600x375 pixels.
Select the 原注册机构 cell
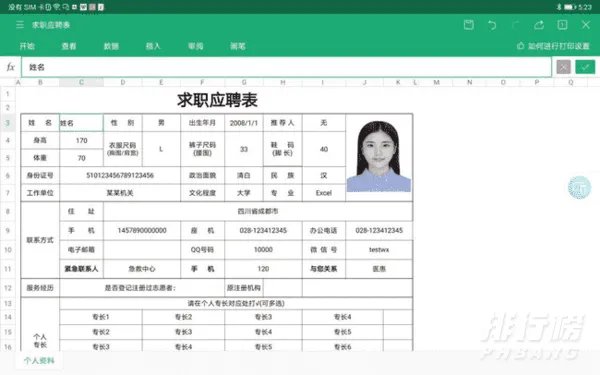click(244, 288)
